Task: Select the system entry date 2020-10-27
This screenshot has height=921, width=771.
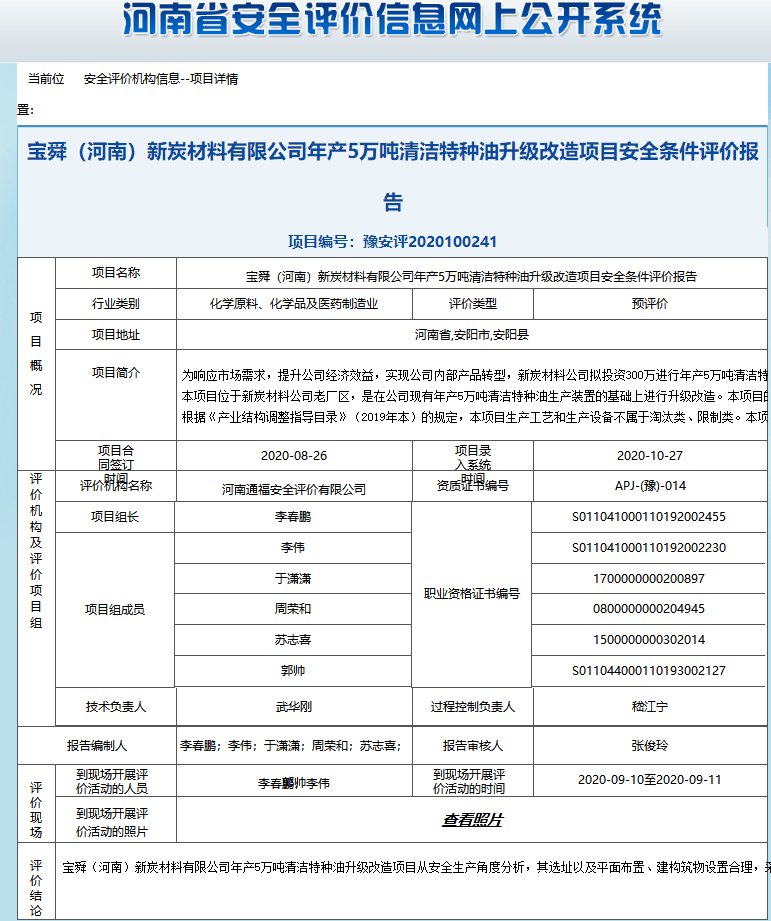Action: (x=649, y=456)
